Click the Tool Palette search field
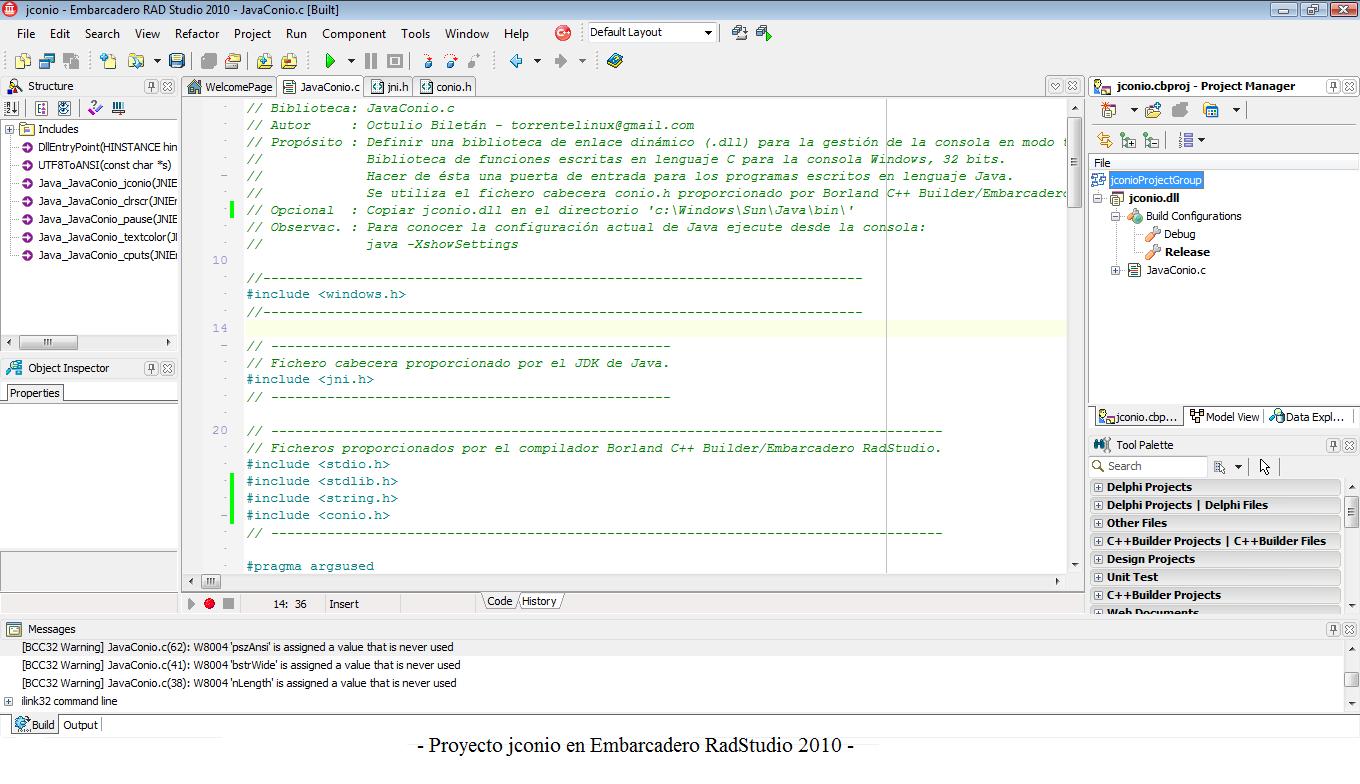The image size is (1360, 784). 1148,466
